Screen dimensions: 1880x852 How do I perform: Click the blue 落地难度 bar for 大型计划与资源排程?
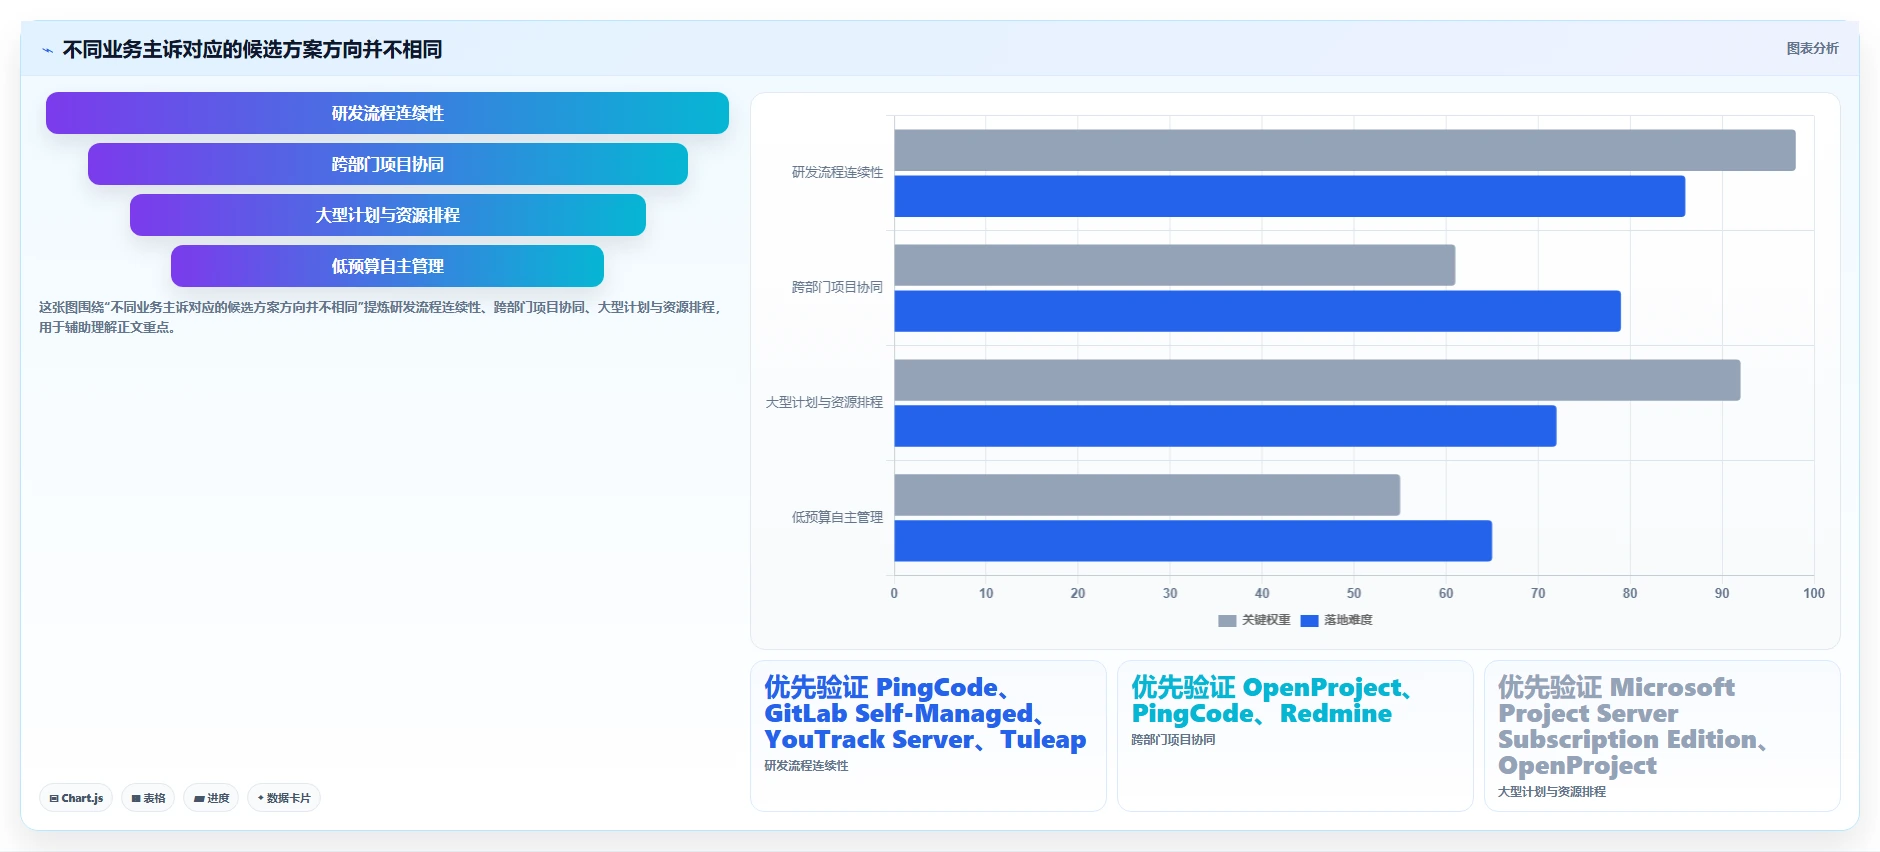[x=1225, y=426]
